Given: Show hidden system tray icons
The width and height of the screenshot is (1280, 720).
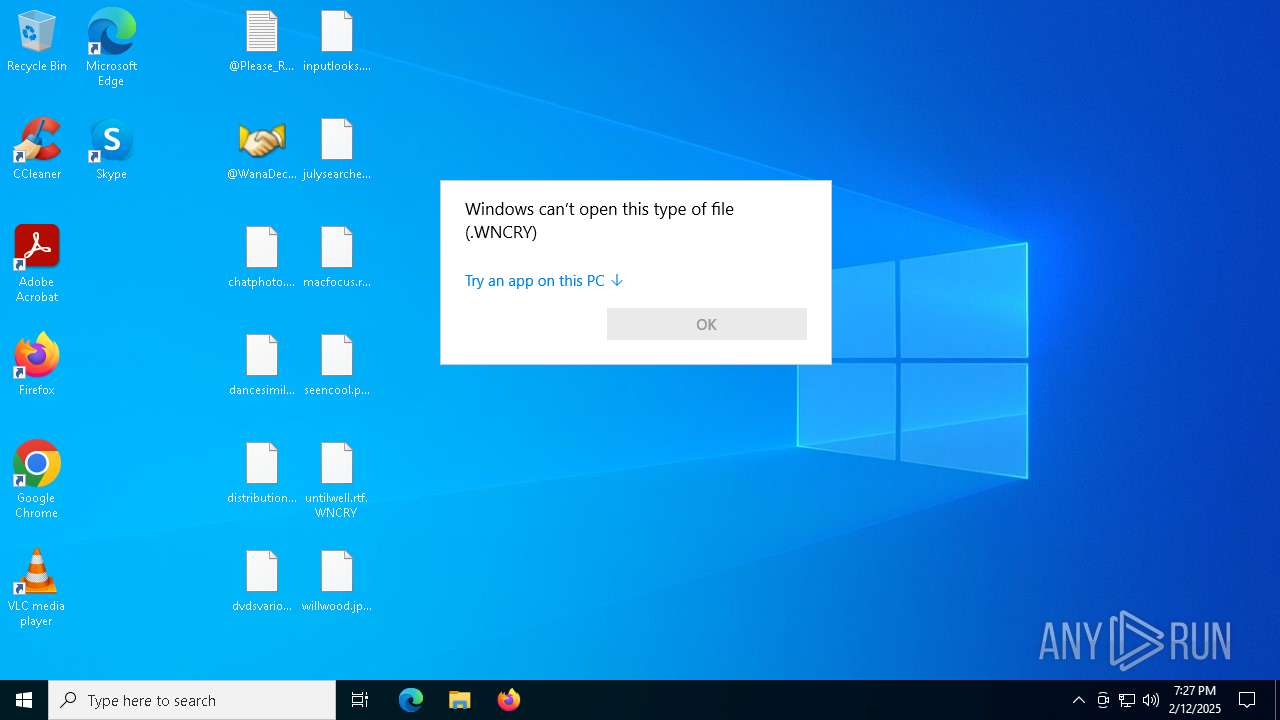Looking at the screenshot, I should click(1078, 700).
